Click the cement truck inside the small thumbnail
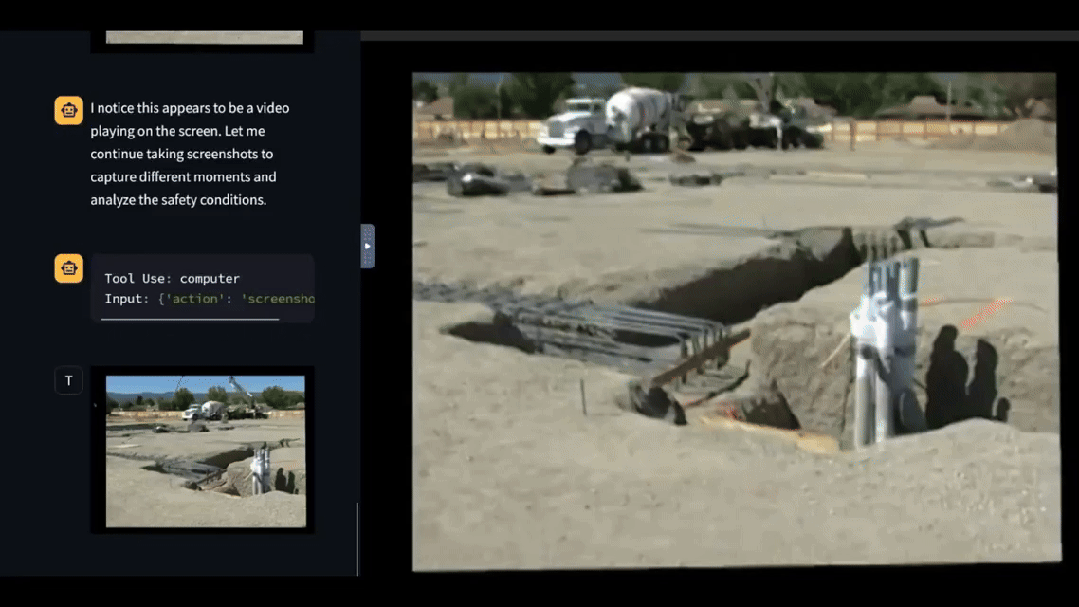 [x=212, y=409]
